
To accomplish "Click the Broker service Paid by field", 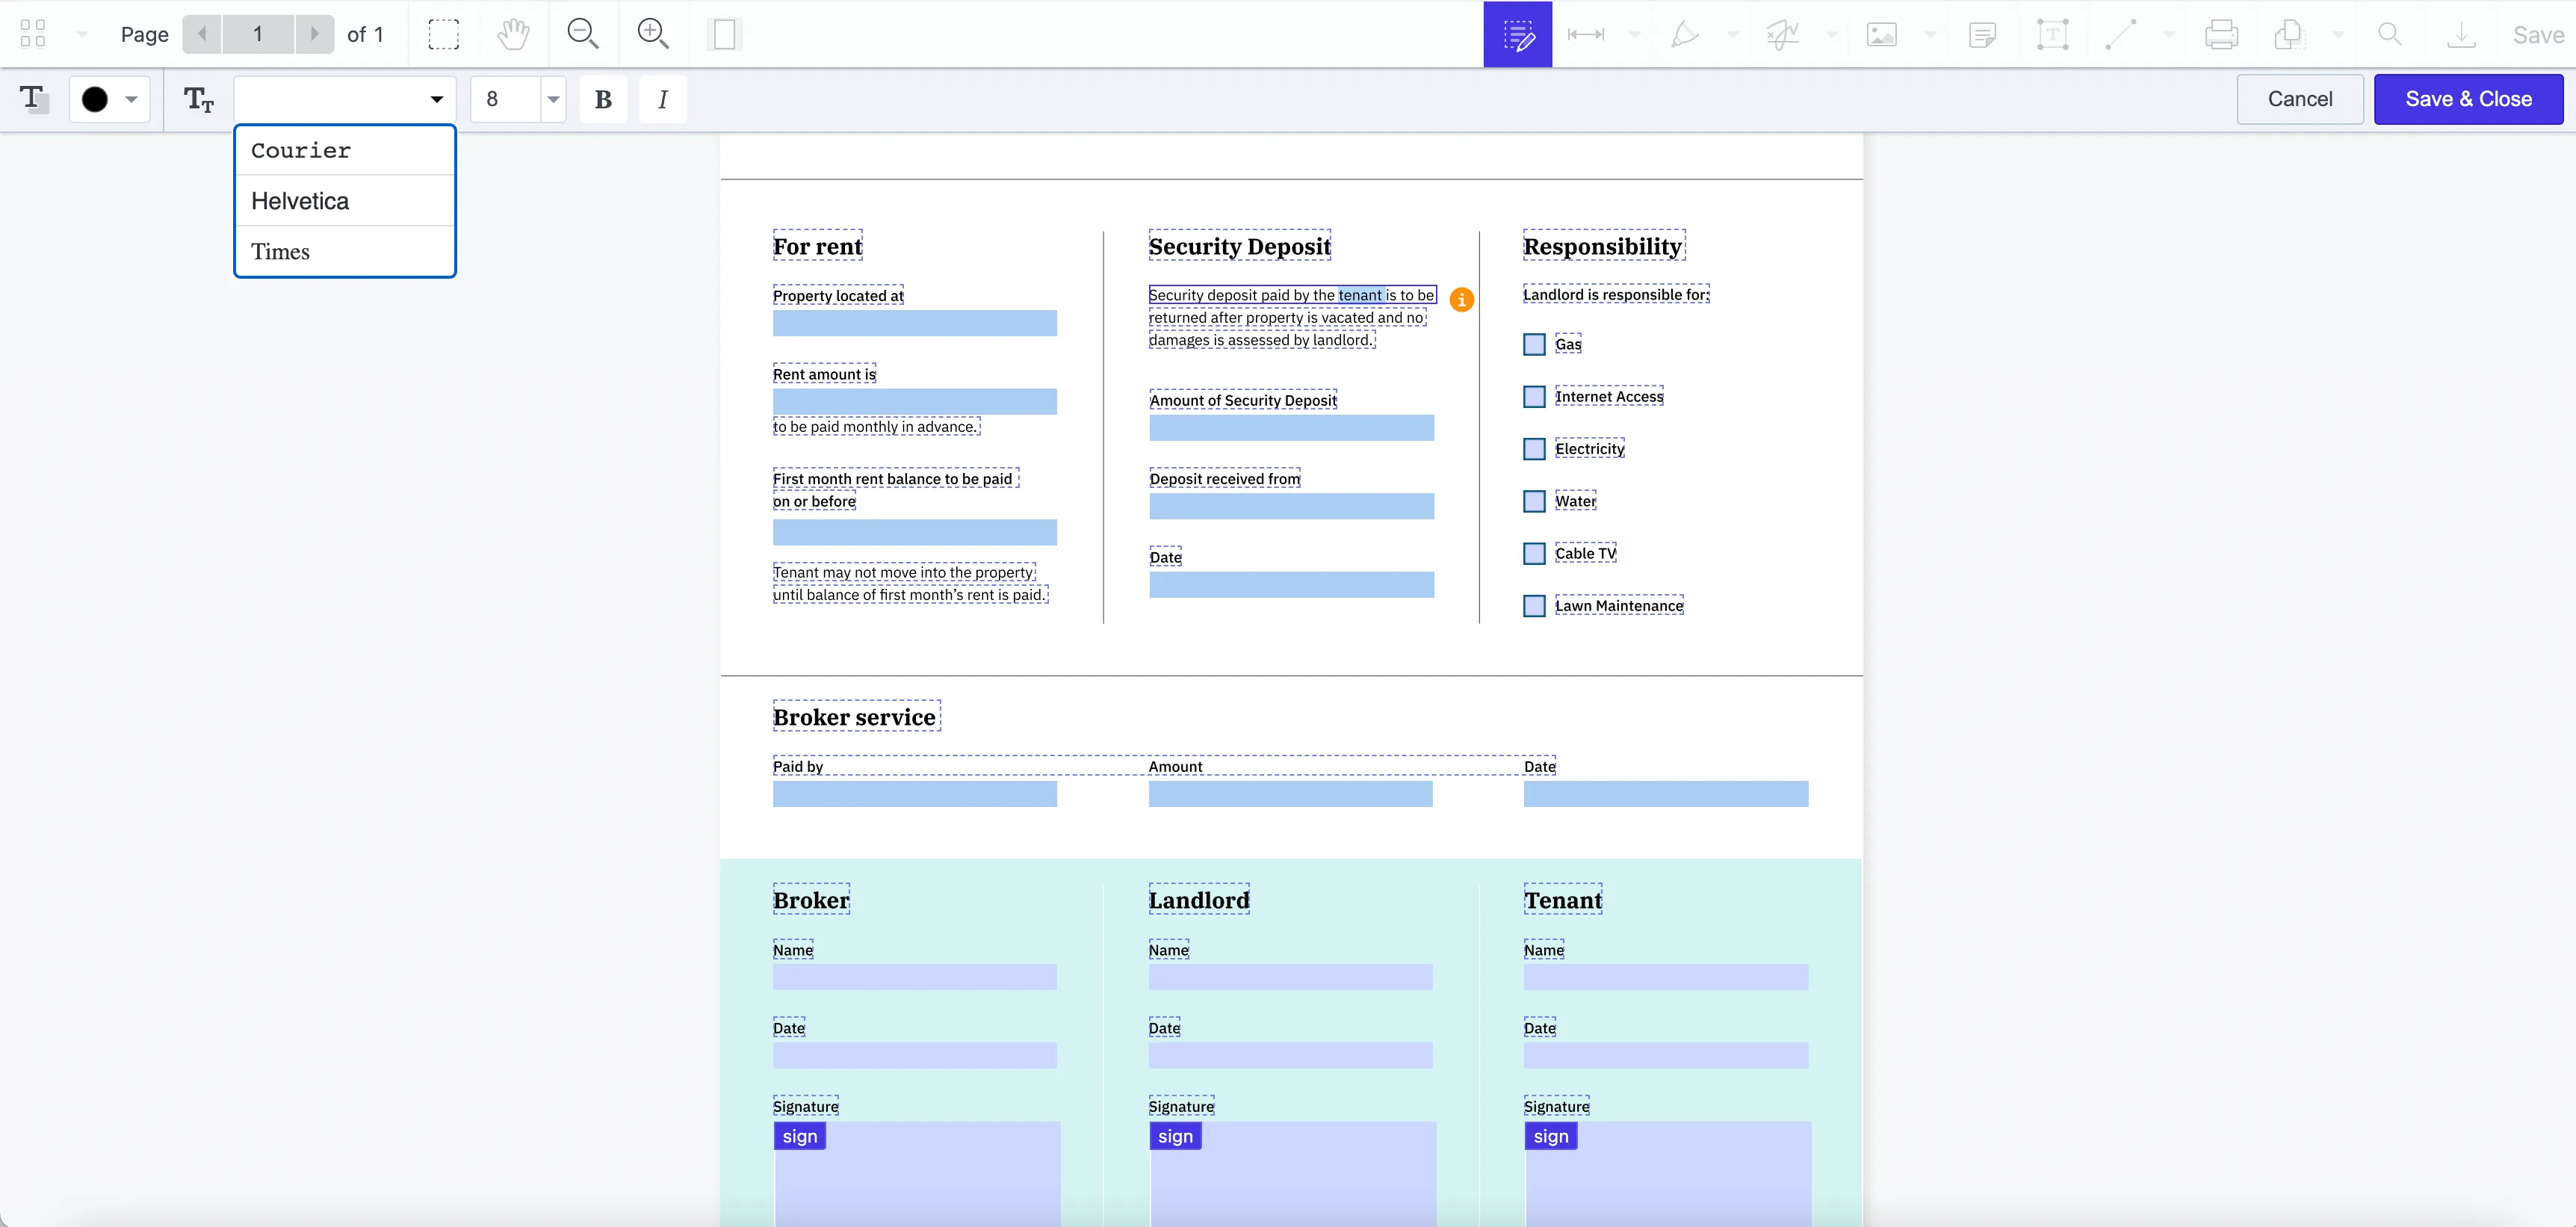I will tap(914, 794).
